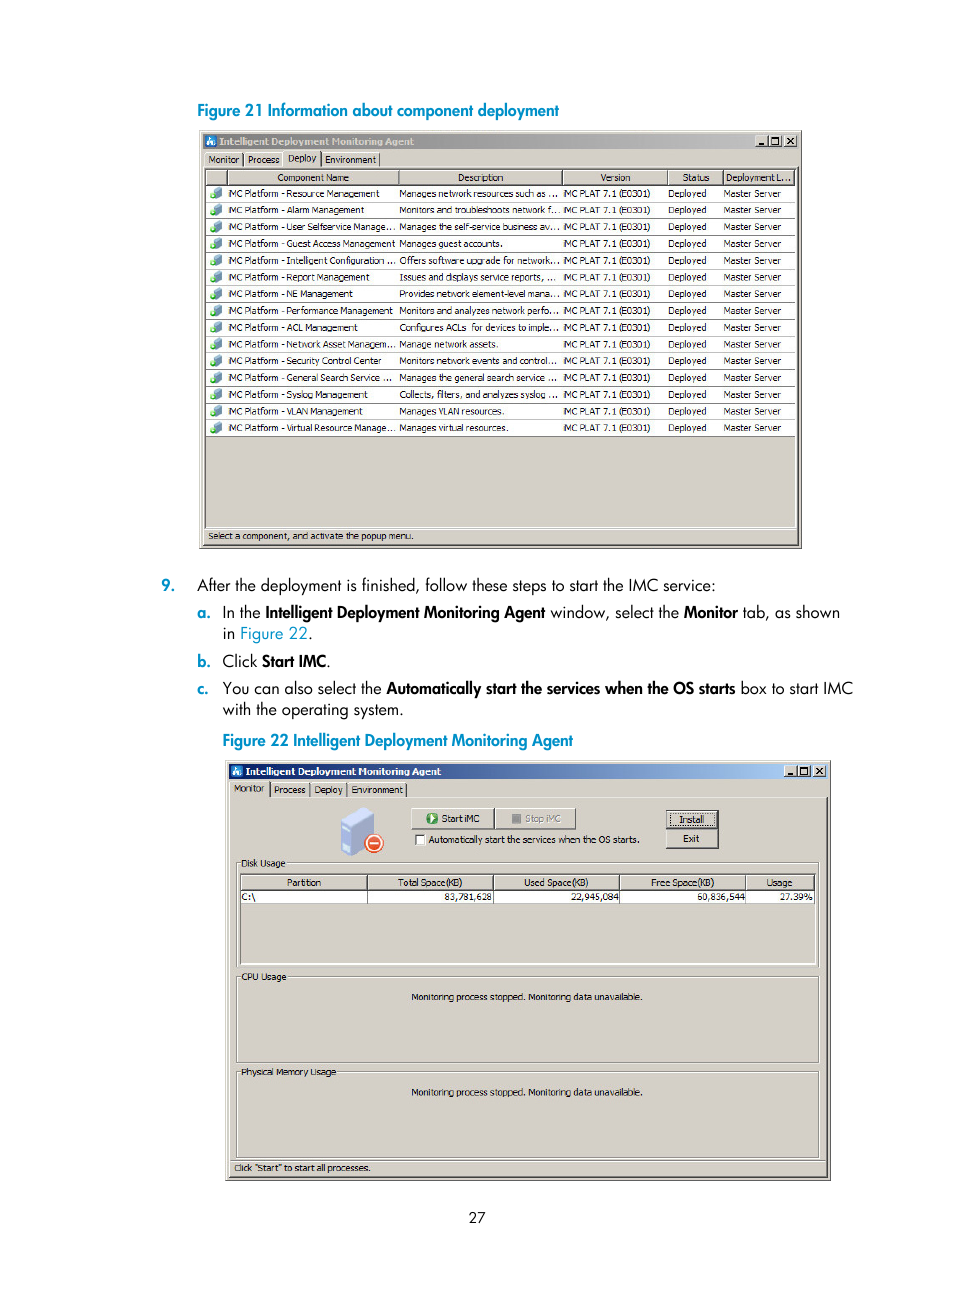Viewport: 954px width, 1296px height.
Task: Select the C:\ partition cell
Action: [x=304, y=897]
